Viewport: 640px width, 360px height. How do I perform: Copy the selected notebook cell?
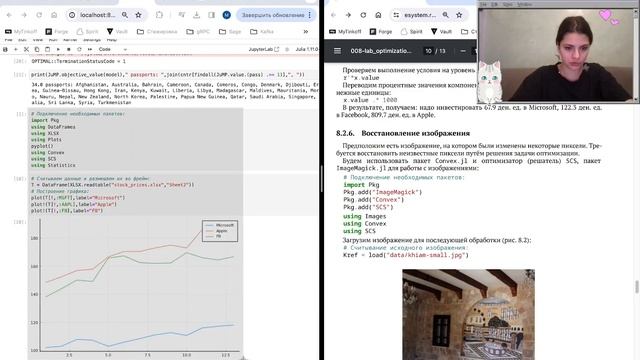[37, 49]
